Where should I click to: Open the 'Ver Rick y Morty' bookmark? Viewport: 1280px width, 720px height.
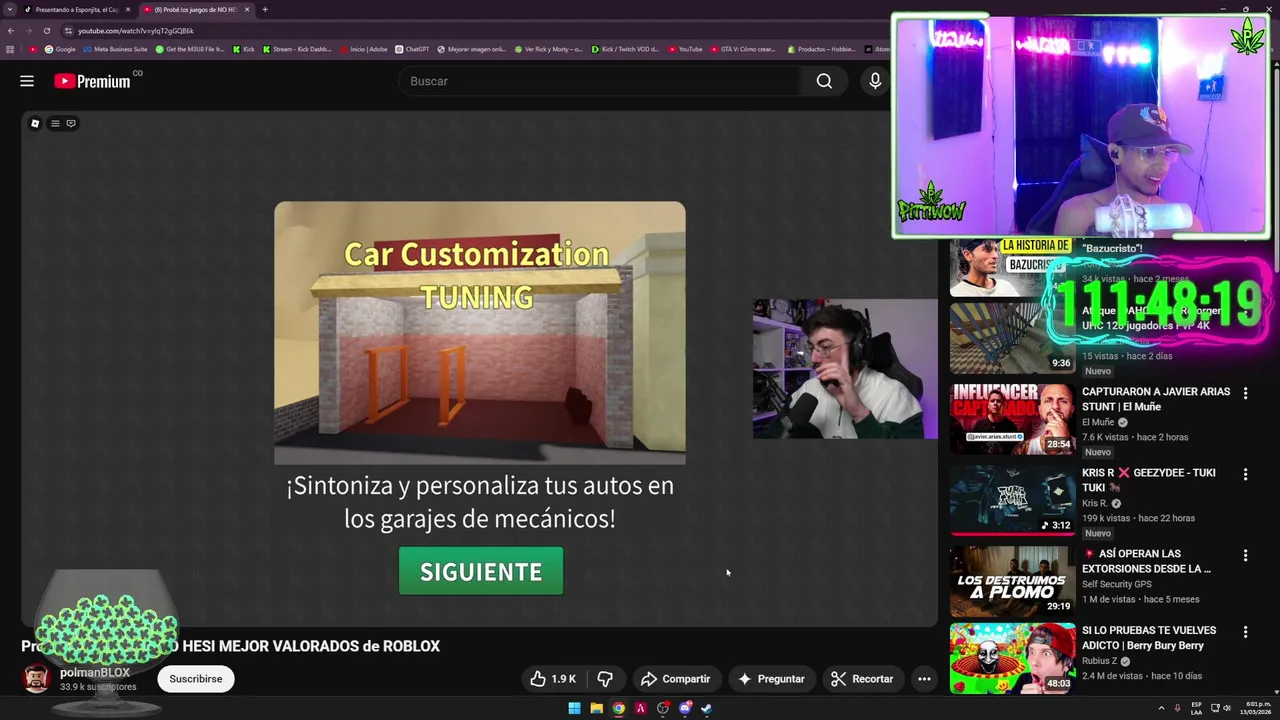tap(549, 49)
